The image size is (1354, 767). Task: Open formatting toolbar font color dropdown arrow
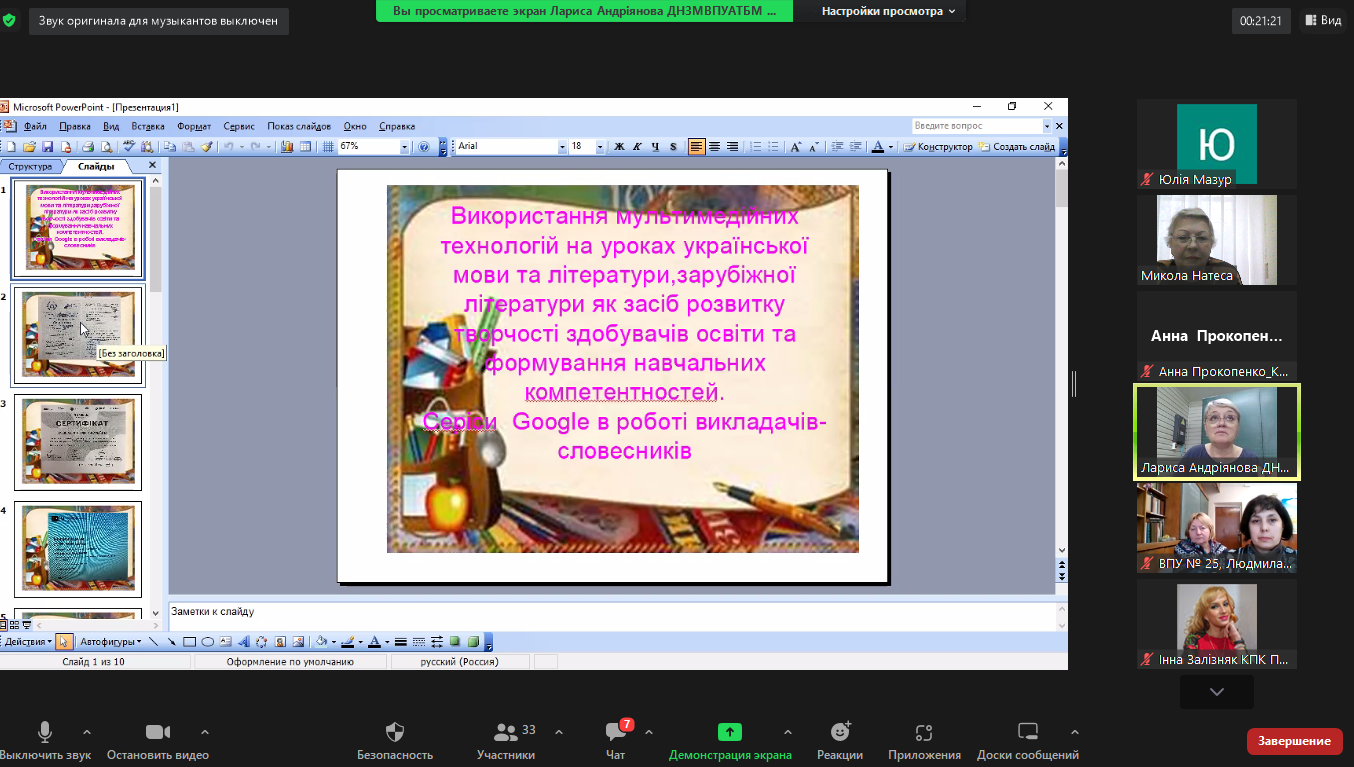891,146
